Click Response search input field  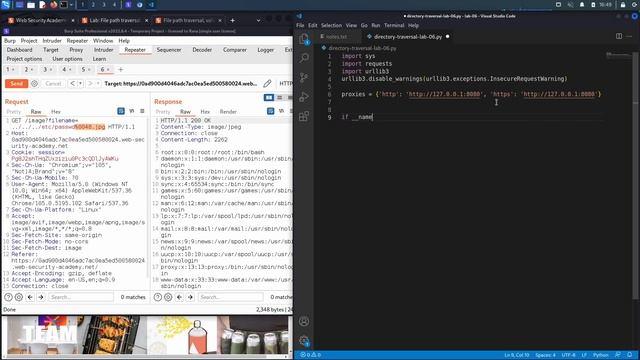(231, 297)
